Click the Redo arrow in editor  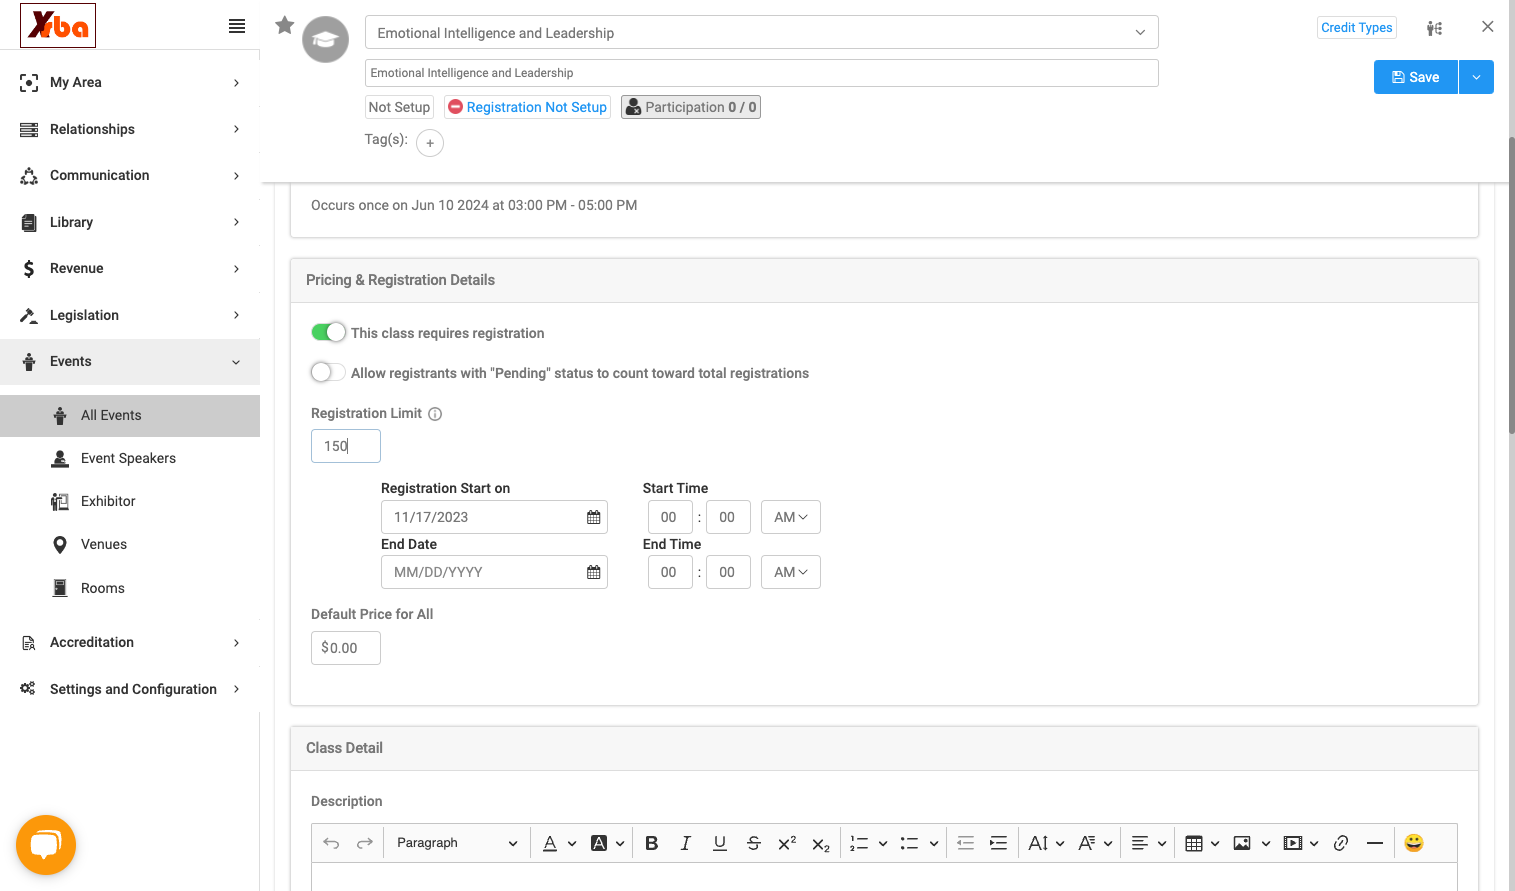365,843
